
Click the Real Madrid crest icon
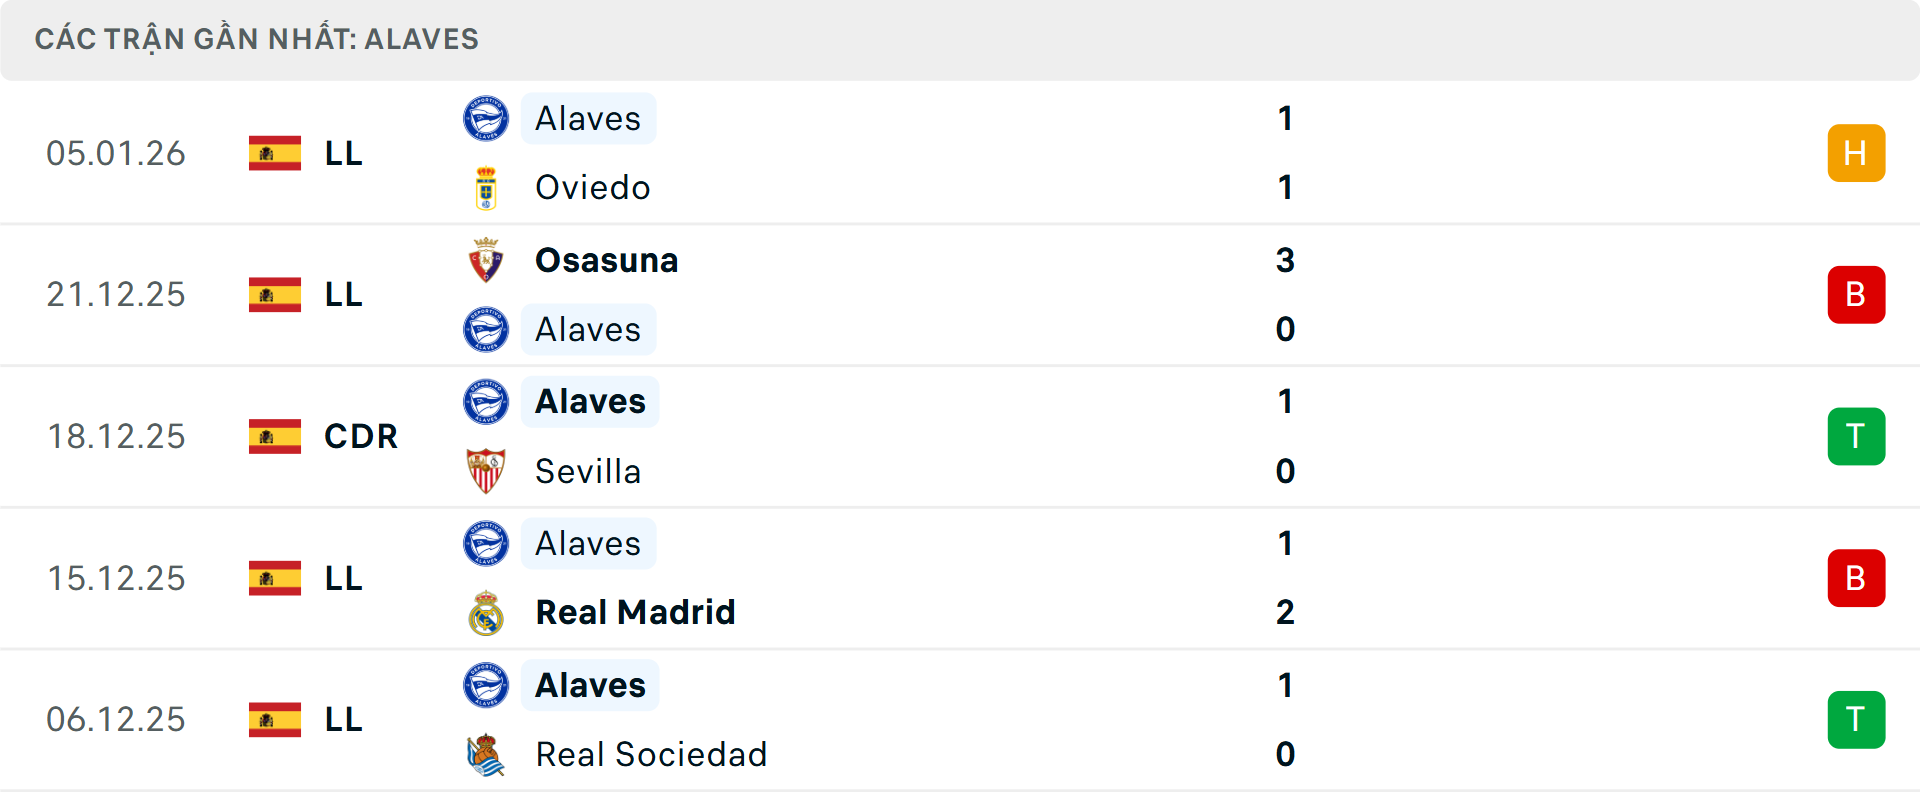(486, 612)
